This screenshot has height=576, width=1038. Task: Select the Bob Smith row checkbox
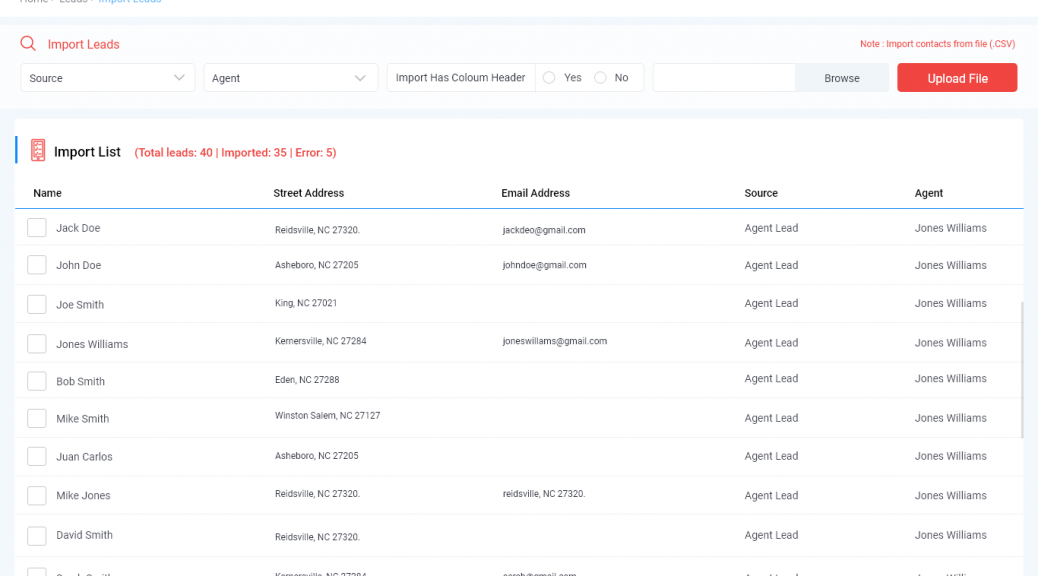pos(36,381)
